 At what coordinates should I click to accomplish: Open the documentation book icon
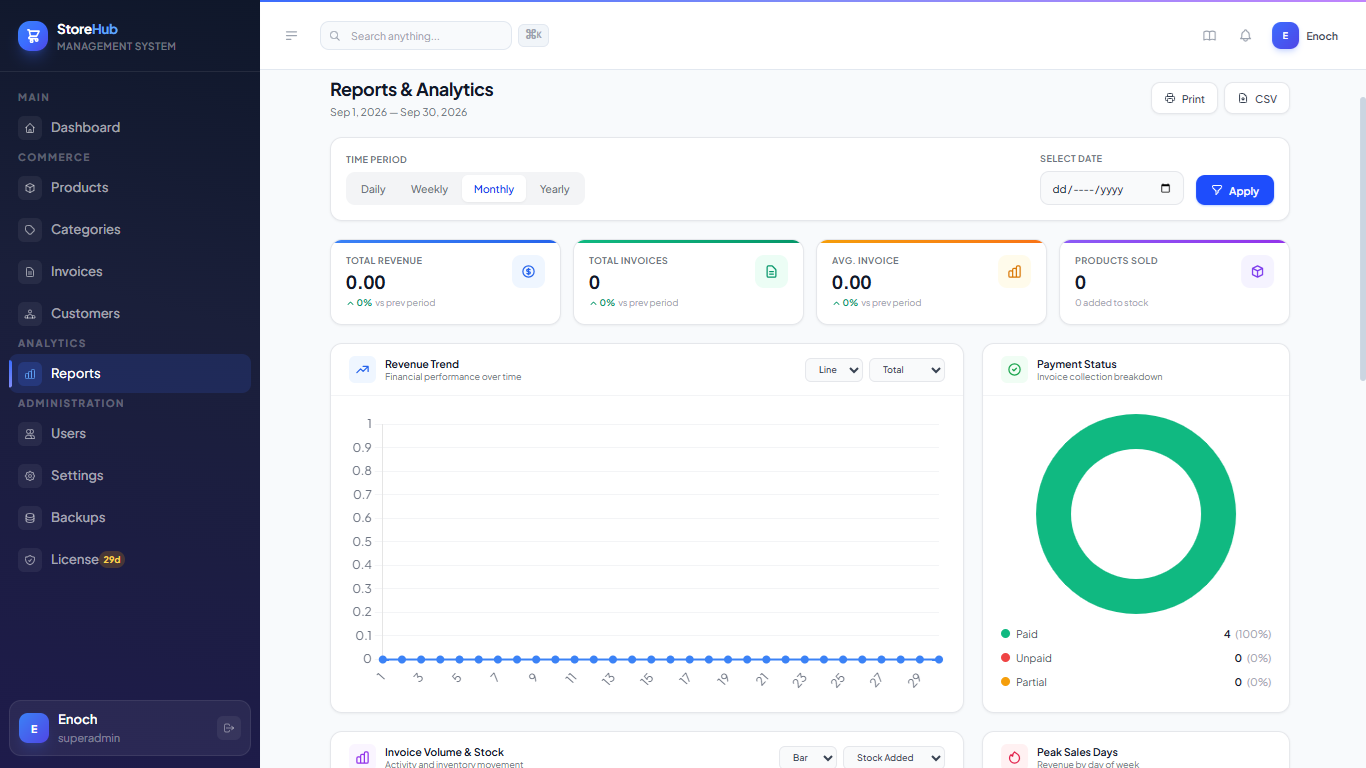(x=1209, y=36)
